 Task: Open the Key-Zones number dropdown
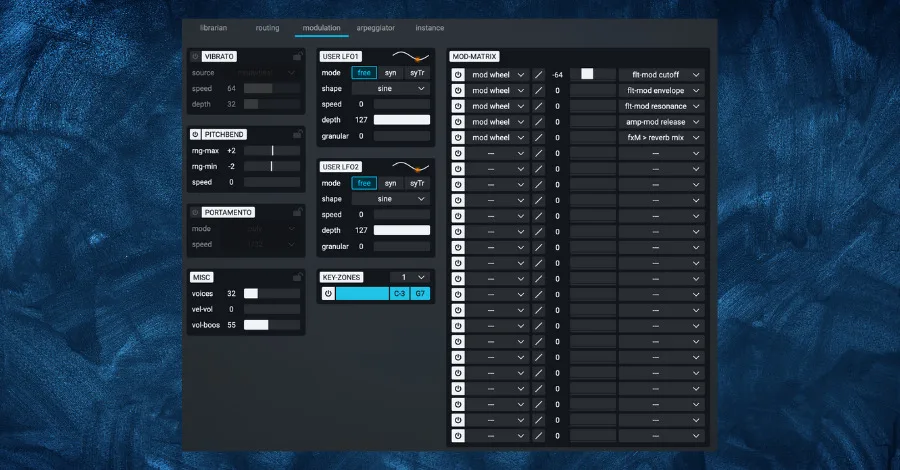(x=410, y=277)
